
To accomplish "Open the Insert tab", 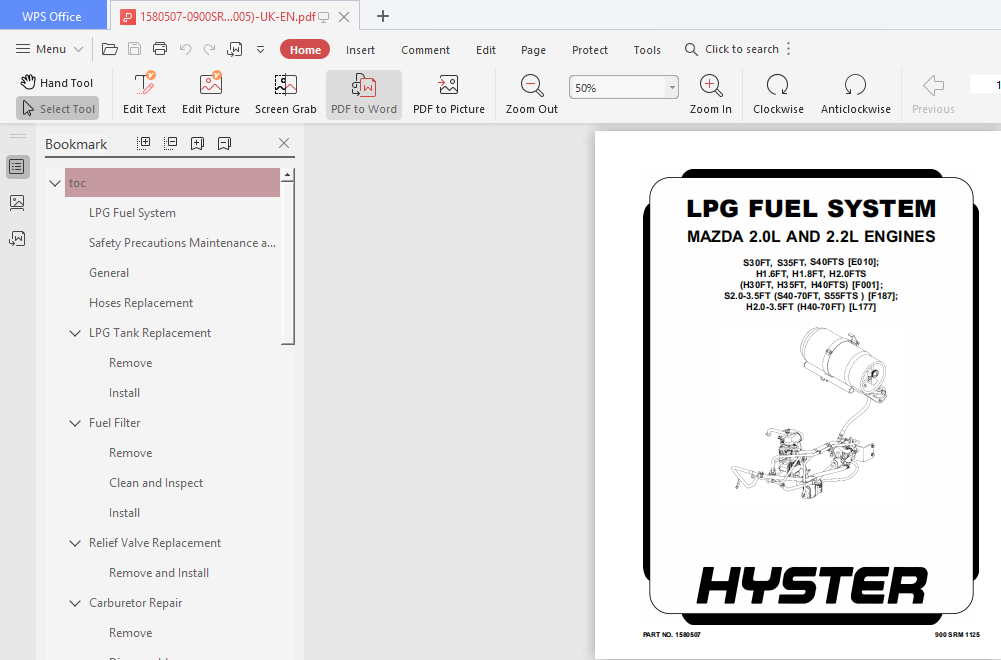I will click(x=360, y=50).
